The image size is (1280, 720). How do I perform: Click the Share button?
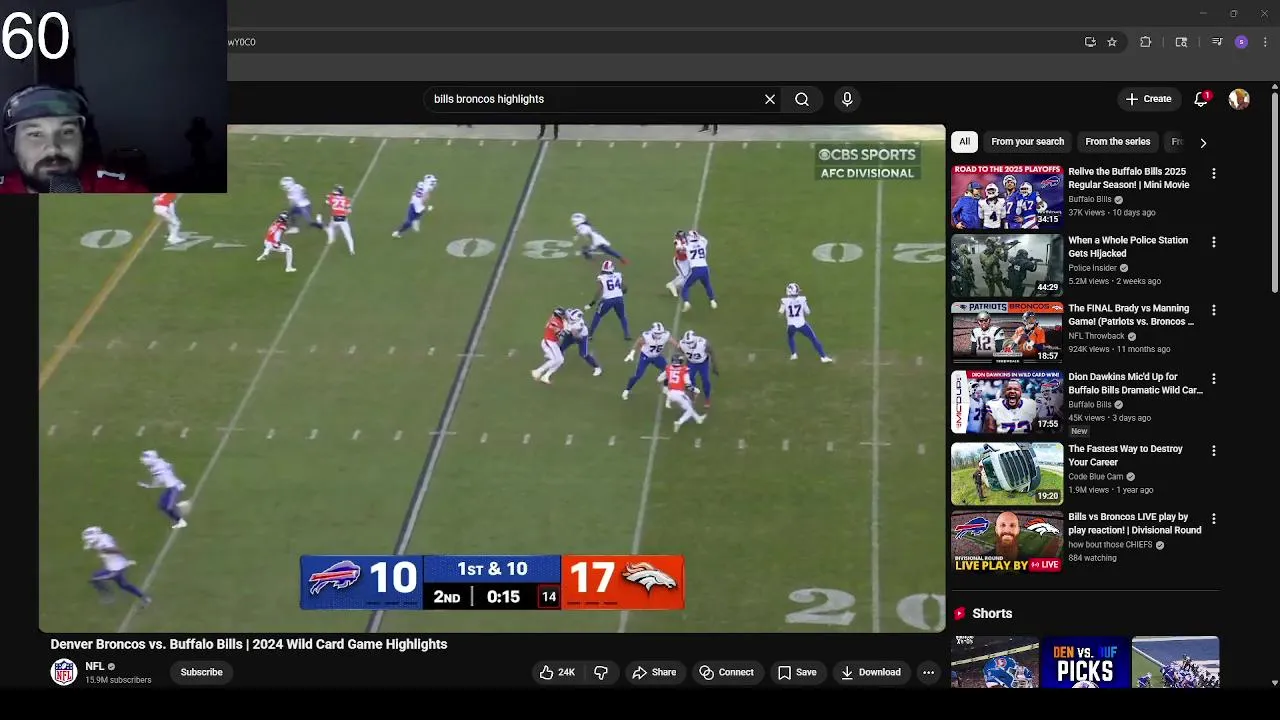(x=654, y=672)
